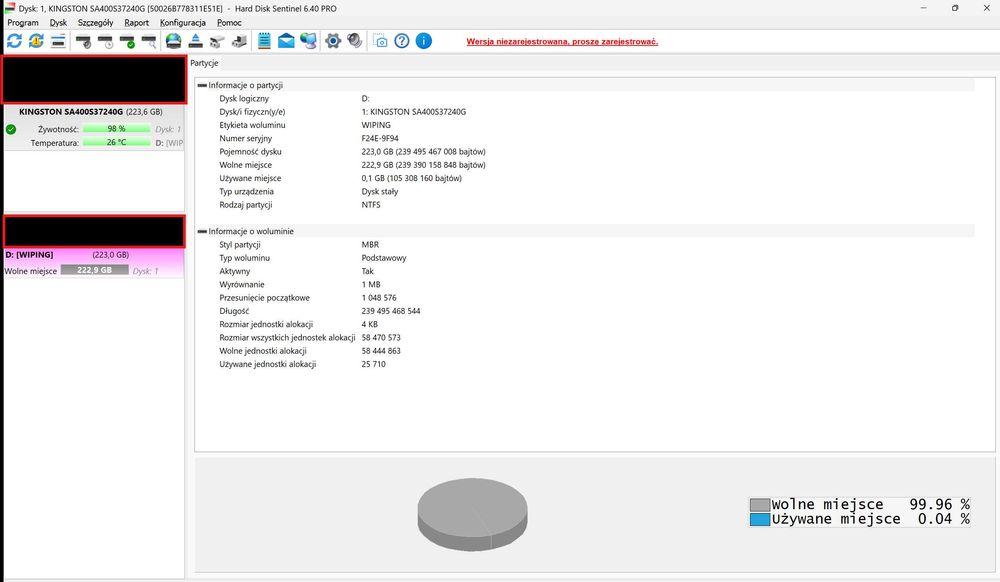Click the green health status checkmark icon
Image resolution: width=1000 pixels, height=582 pixels.
11,129
